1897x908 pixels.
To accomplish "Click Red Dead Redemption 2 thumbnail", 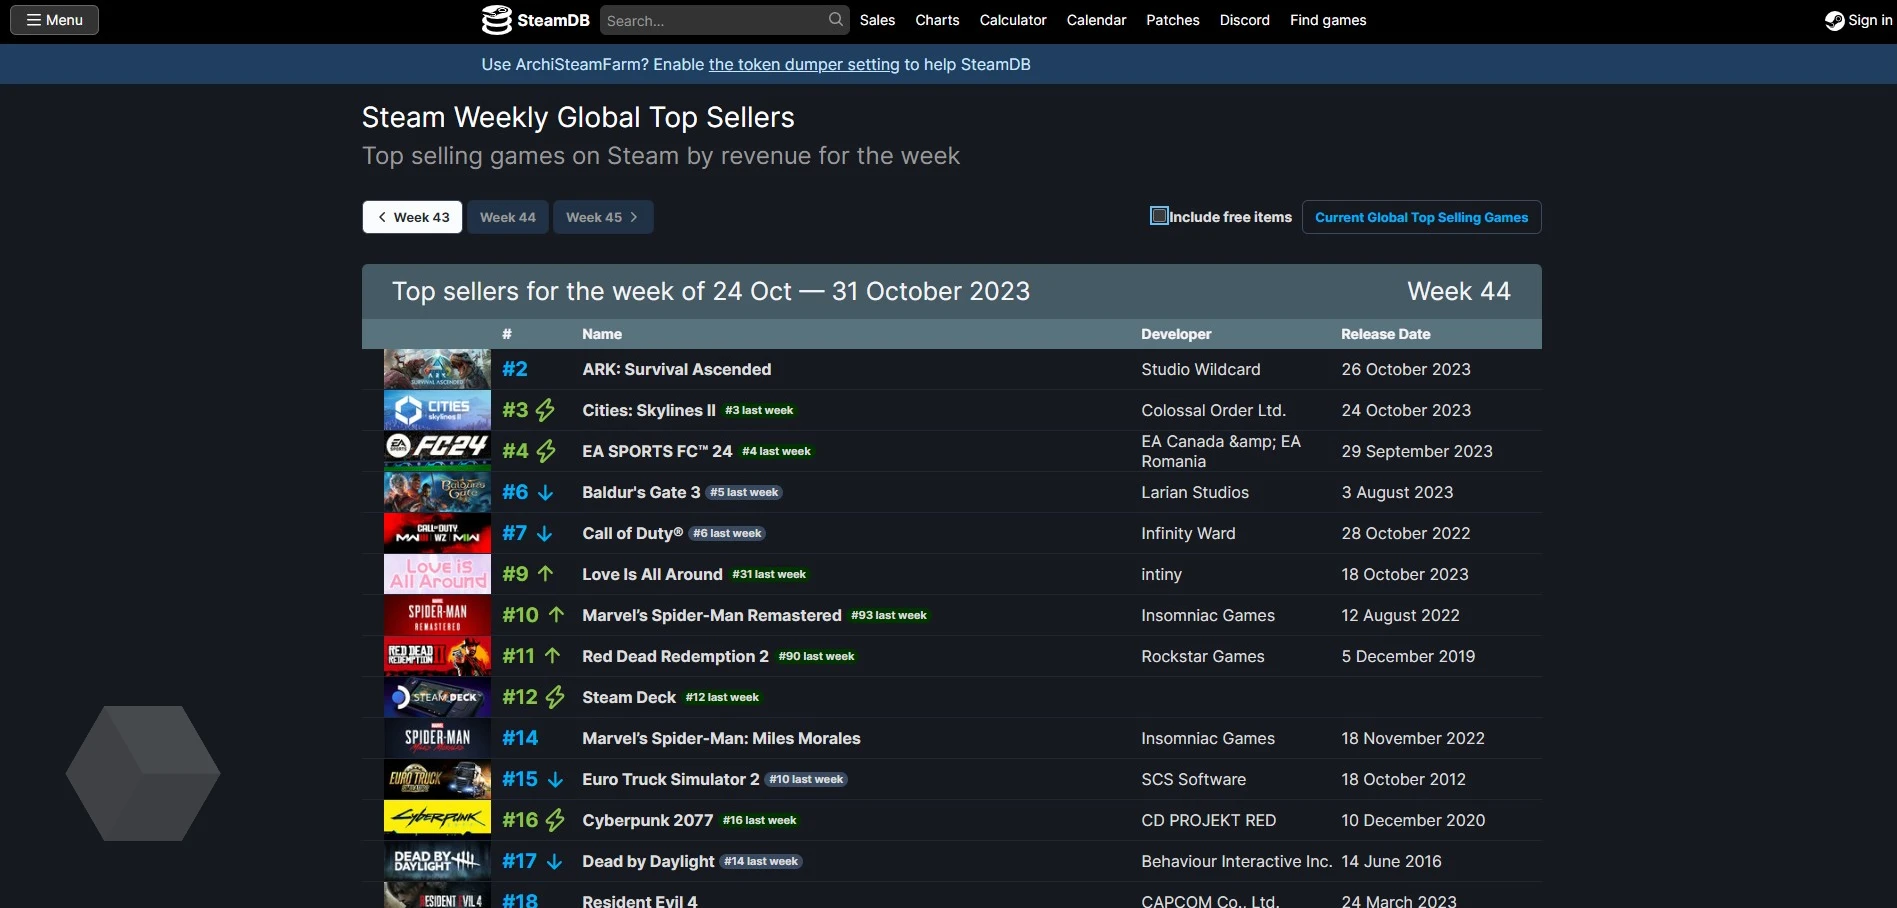I will tap(437, 656).
